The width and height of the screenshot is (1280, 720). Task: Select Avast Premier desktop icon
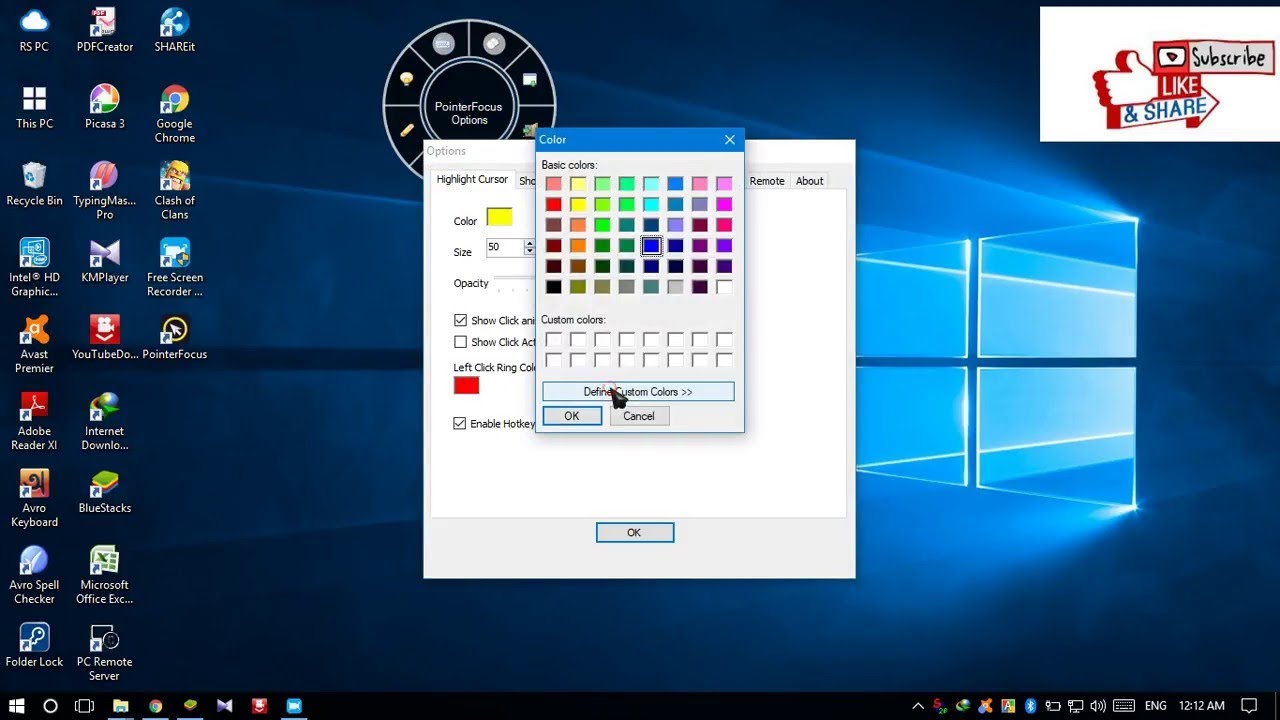[34, 345]
